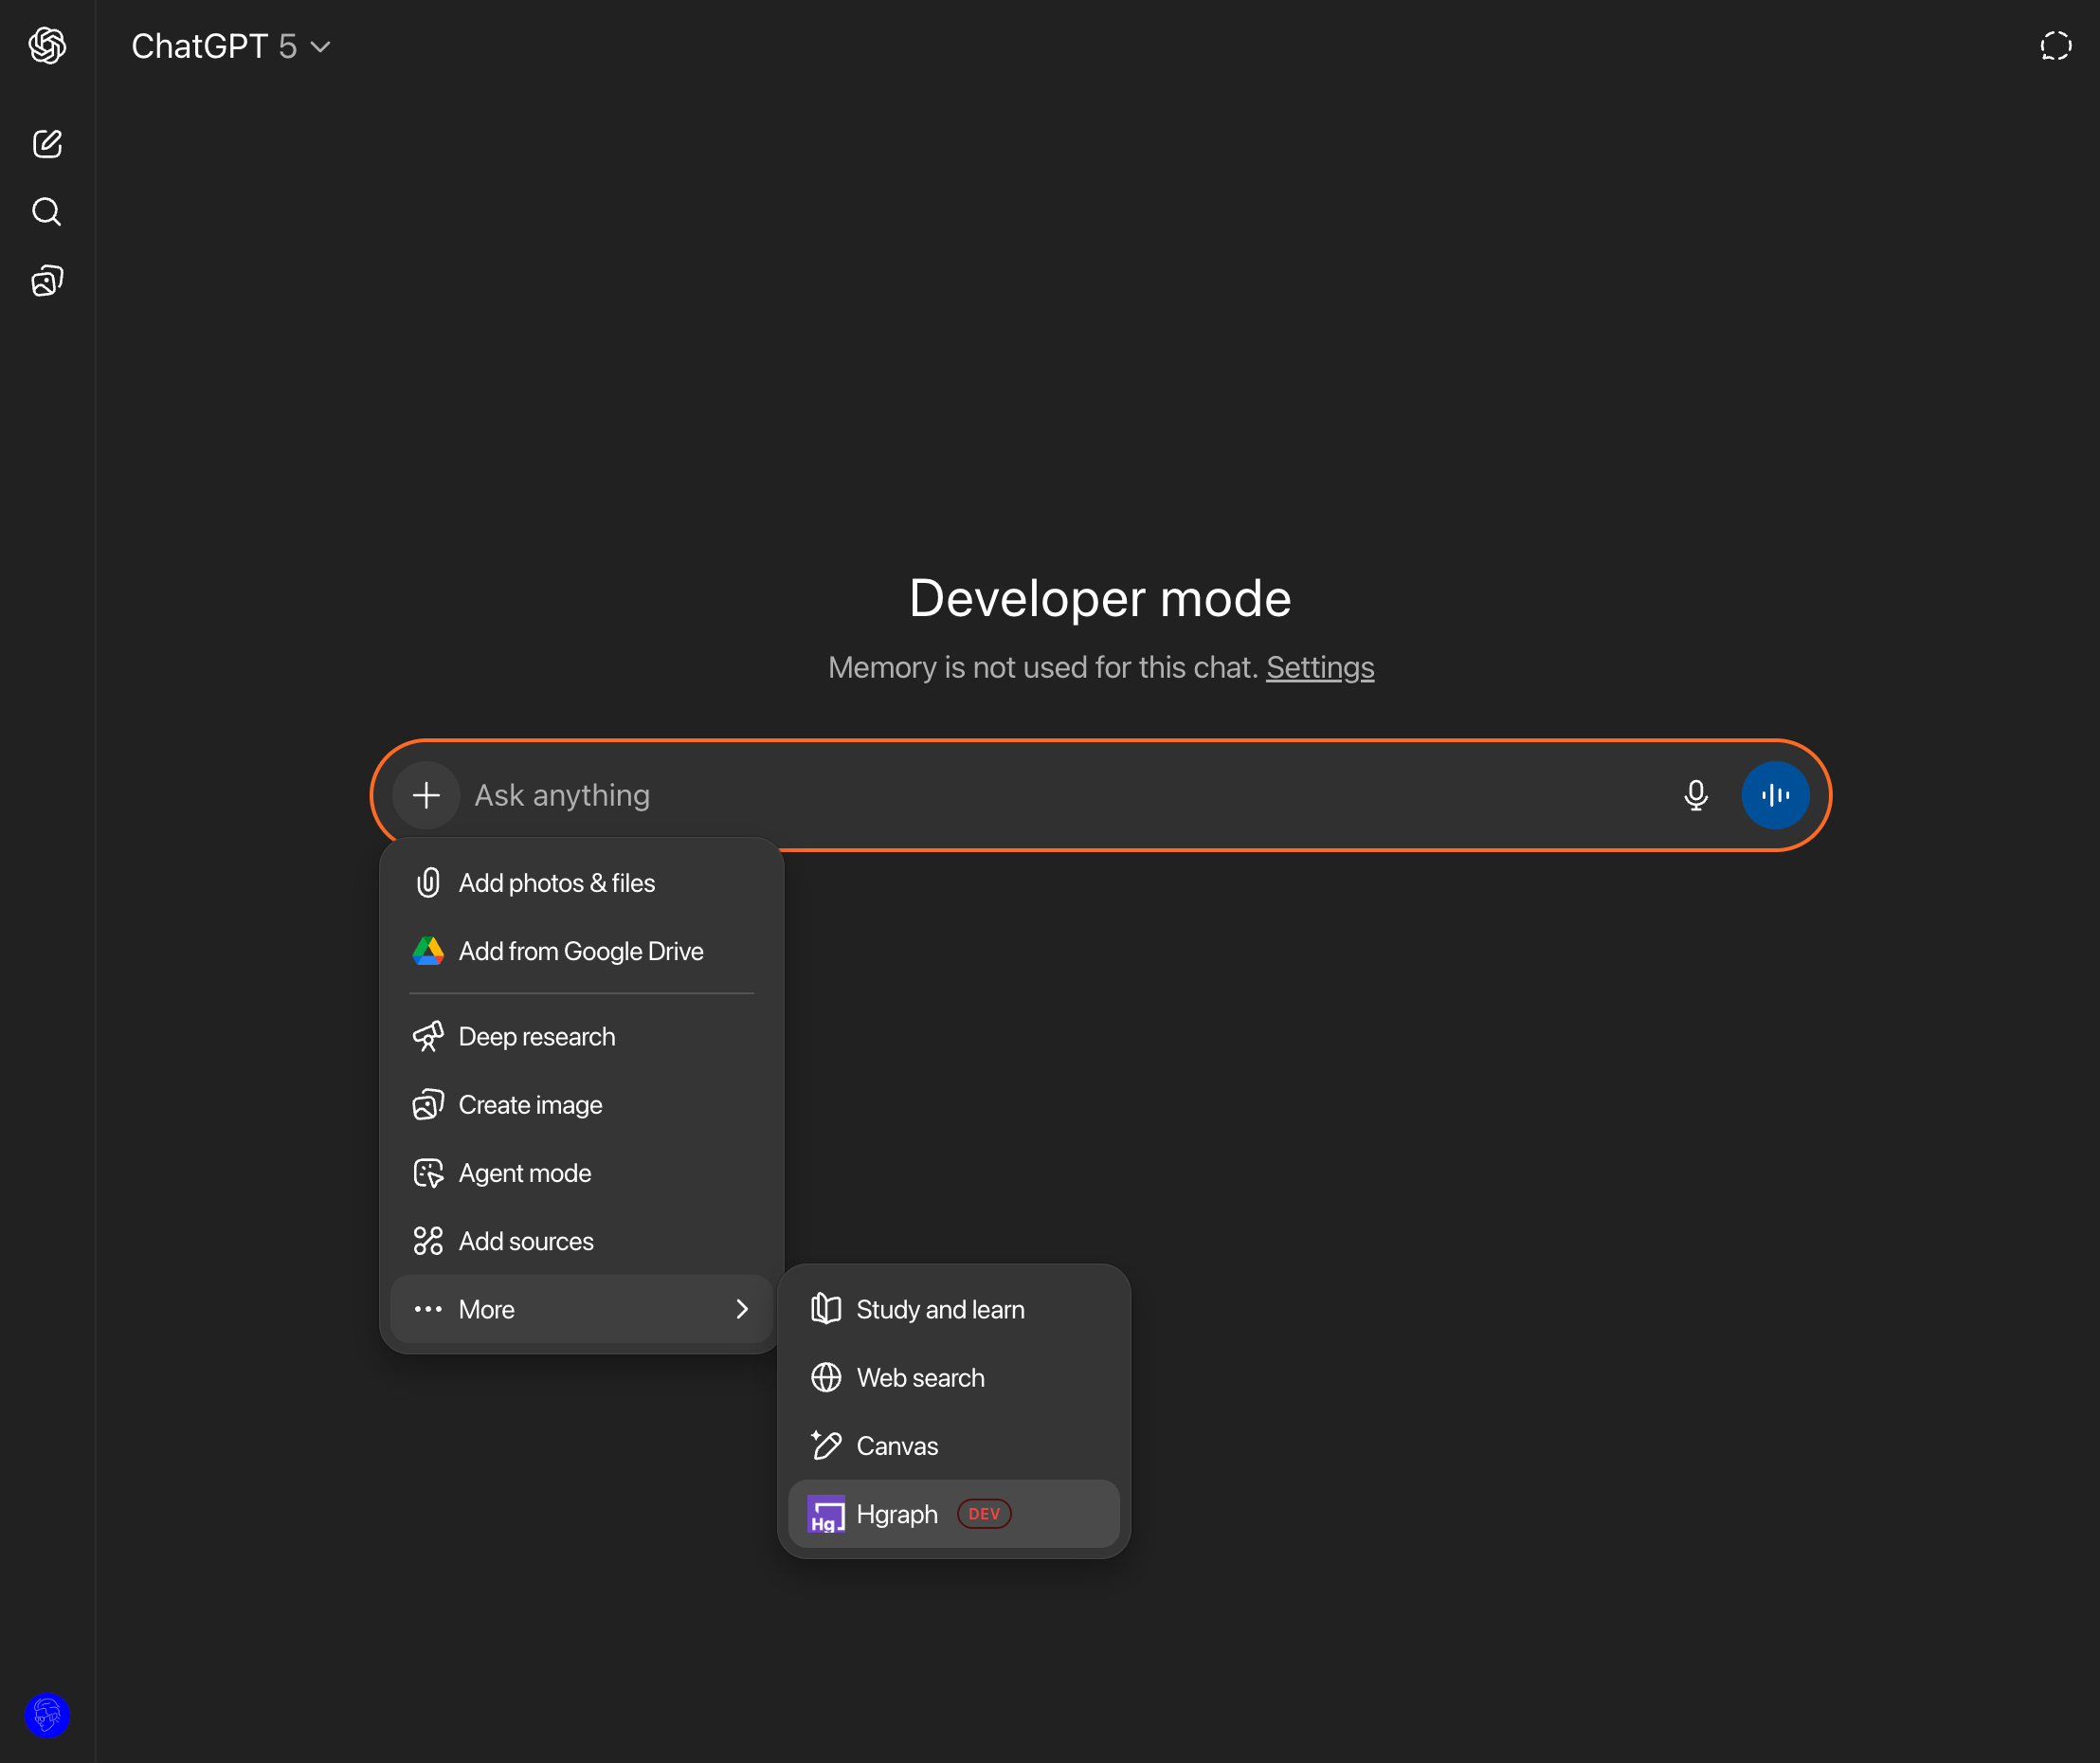Click the temporary chat dashed-circle icon
This screenshot has height=1763, width=2100.
coord(2055,46)
